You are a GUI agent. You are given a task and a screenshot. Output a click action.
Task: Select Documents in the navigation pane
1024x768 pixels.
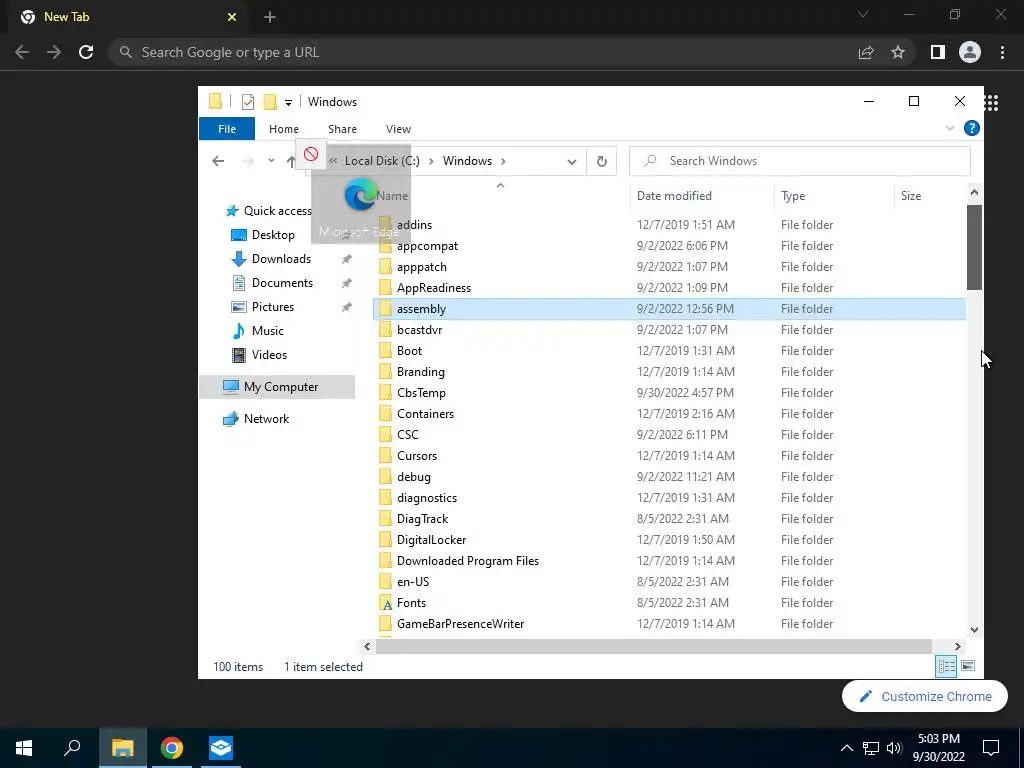pos(282,283)
